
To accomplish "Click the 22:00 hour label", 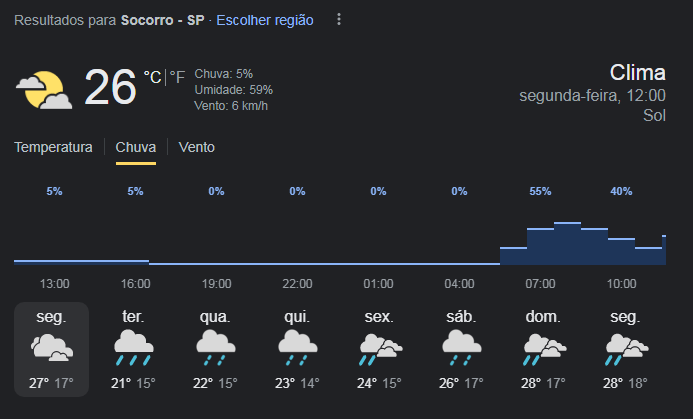I will pos(297,284).
